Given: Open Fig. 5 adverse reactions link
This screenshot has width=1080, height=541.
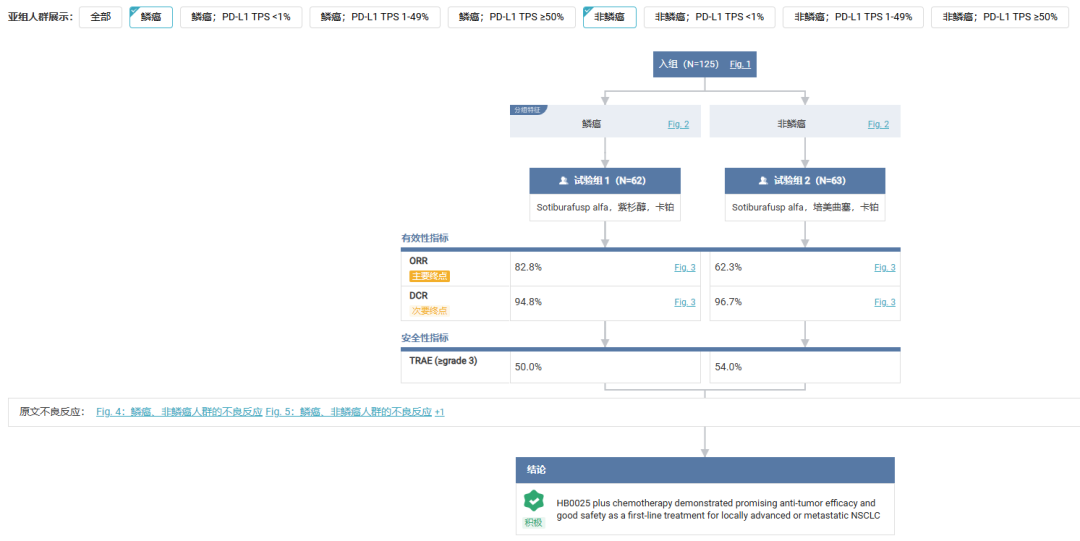Looking at the screenshot, I should click(x=349, y=411).
